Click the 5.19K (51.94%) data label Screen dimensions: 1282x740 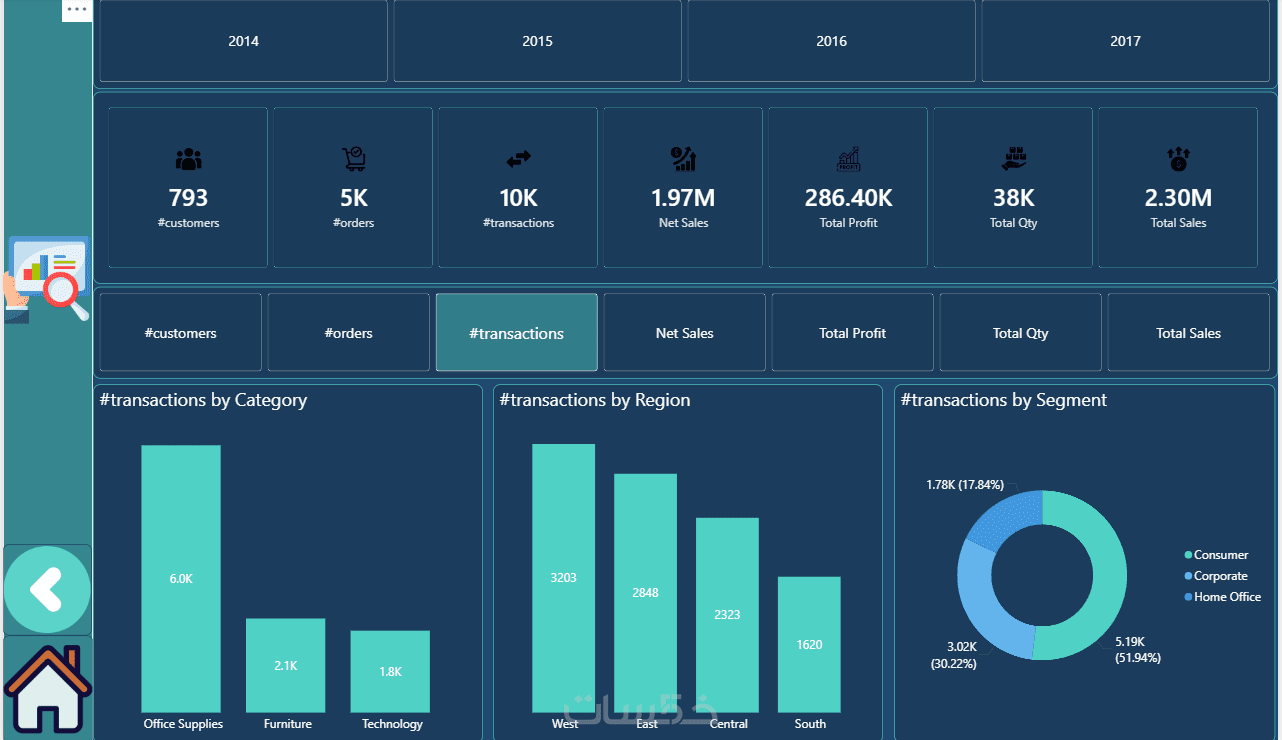pyautogui.click(x=1138, y=649)
